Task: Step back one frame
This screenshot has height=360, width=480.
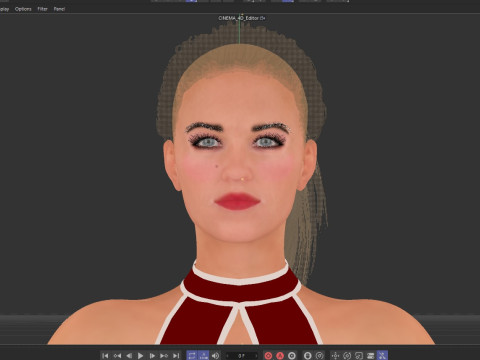Action: 129,356
